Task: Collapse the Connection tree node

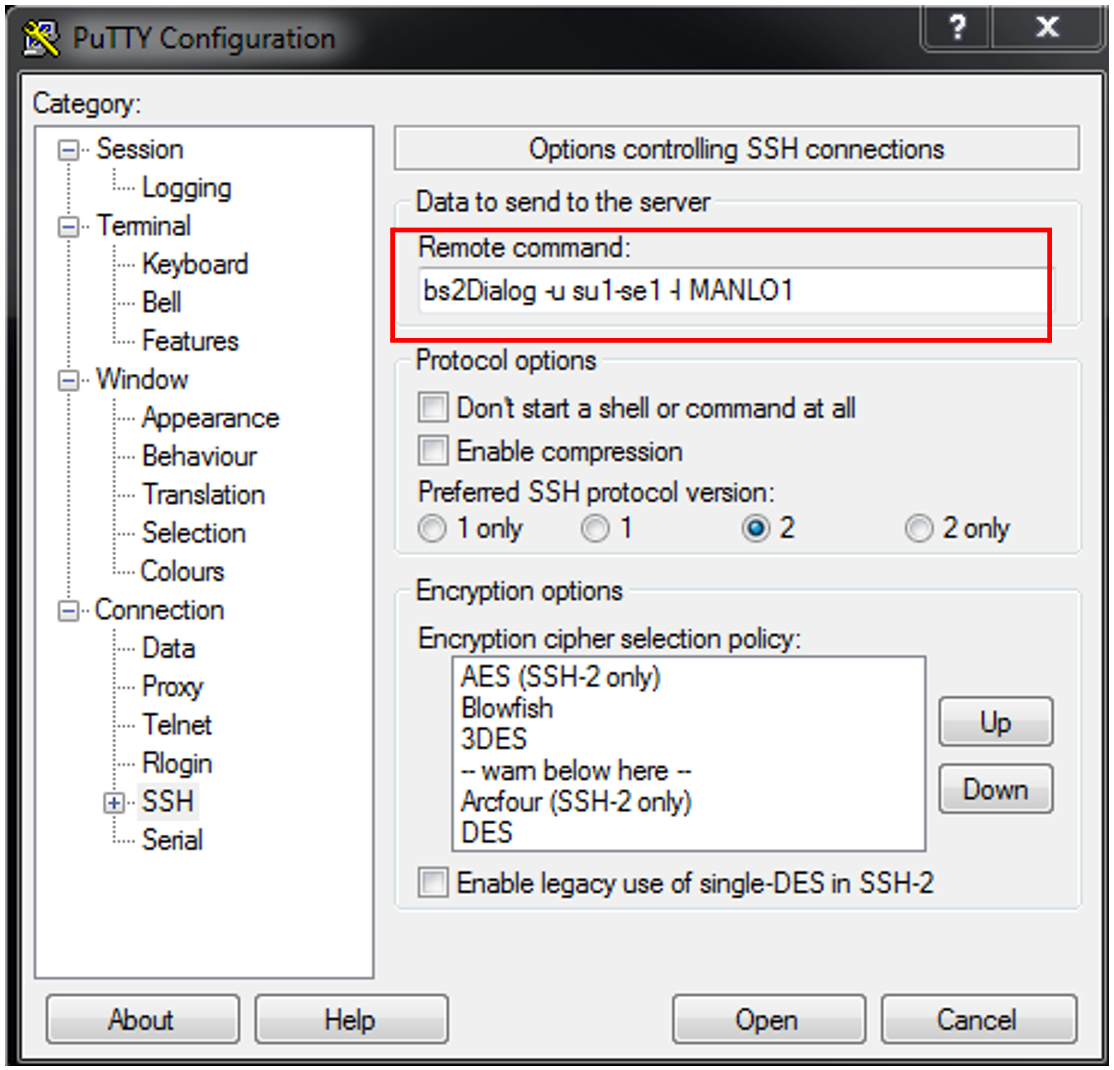Action: 69,611
